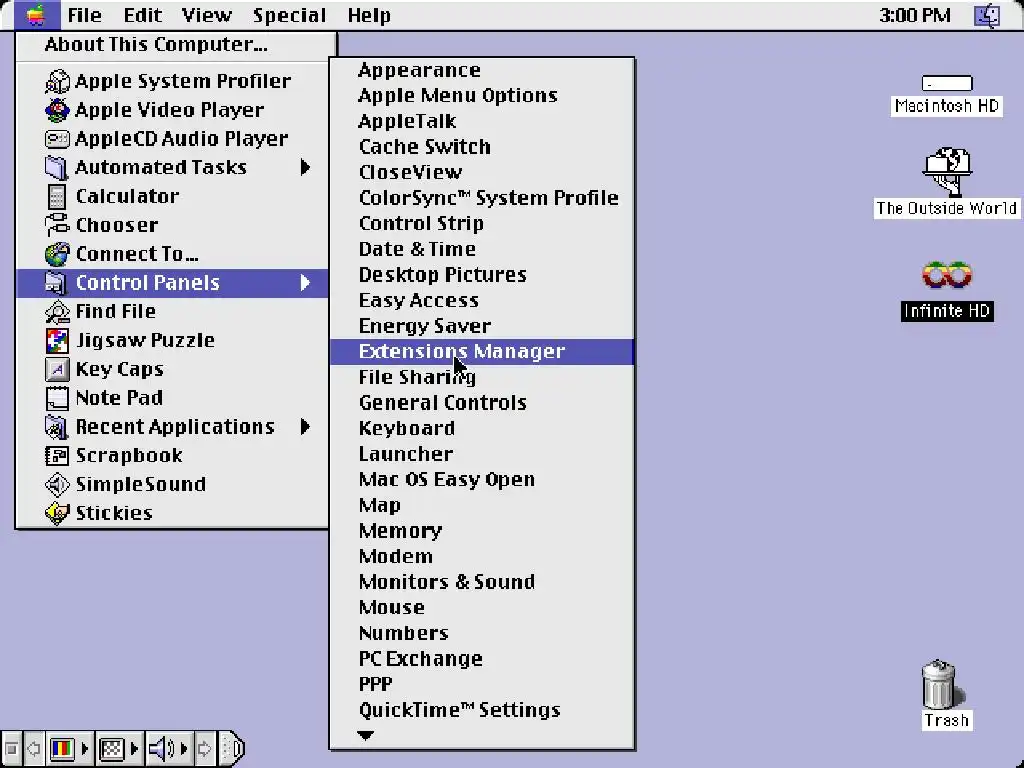
Task: Choose Easy Access control panel
Action: 482,300
